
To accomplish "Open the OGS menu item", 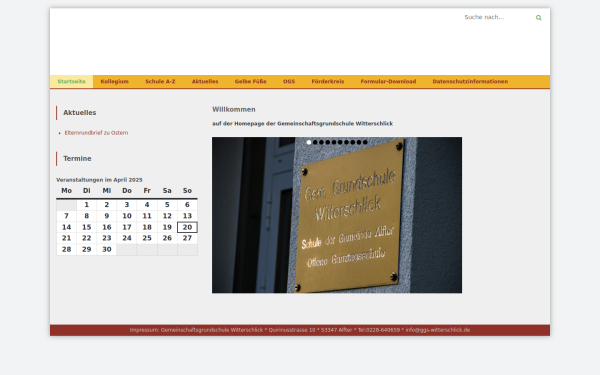I will pos(289,82).
